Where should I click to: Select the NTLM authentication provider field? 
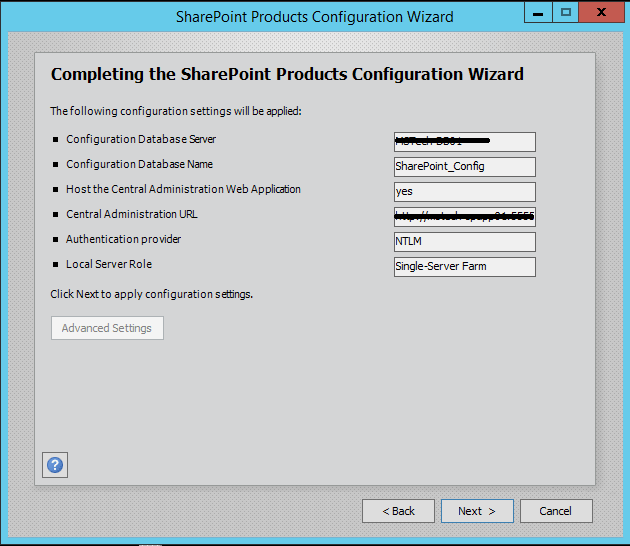point(465,242)
